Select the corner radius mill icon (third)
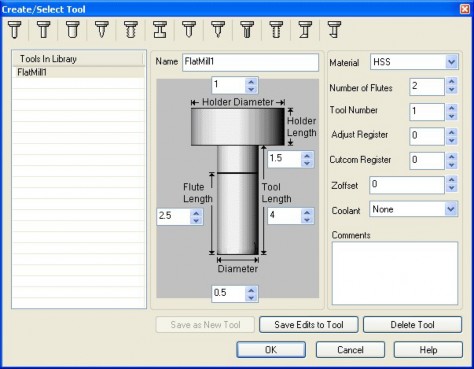474x369 pixels. click(x=72, y=30)
